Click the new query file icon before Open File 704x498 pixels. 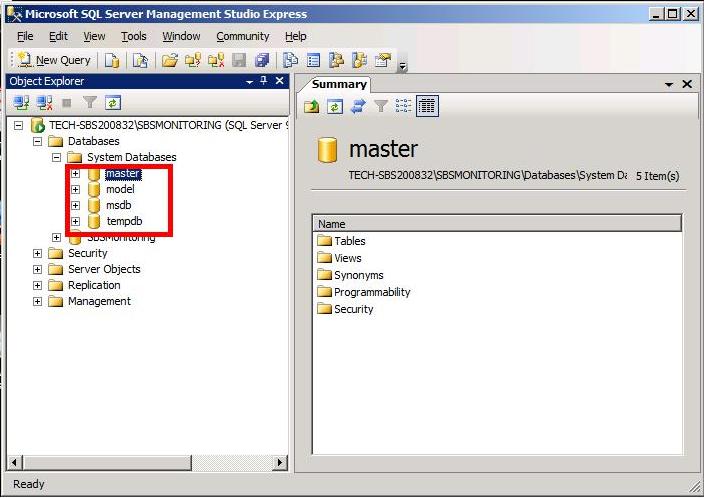[x=140, y=60]
